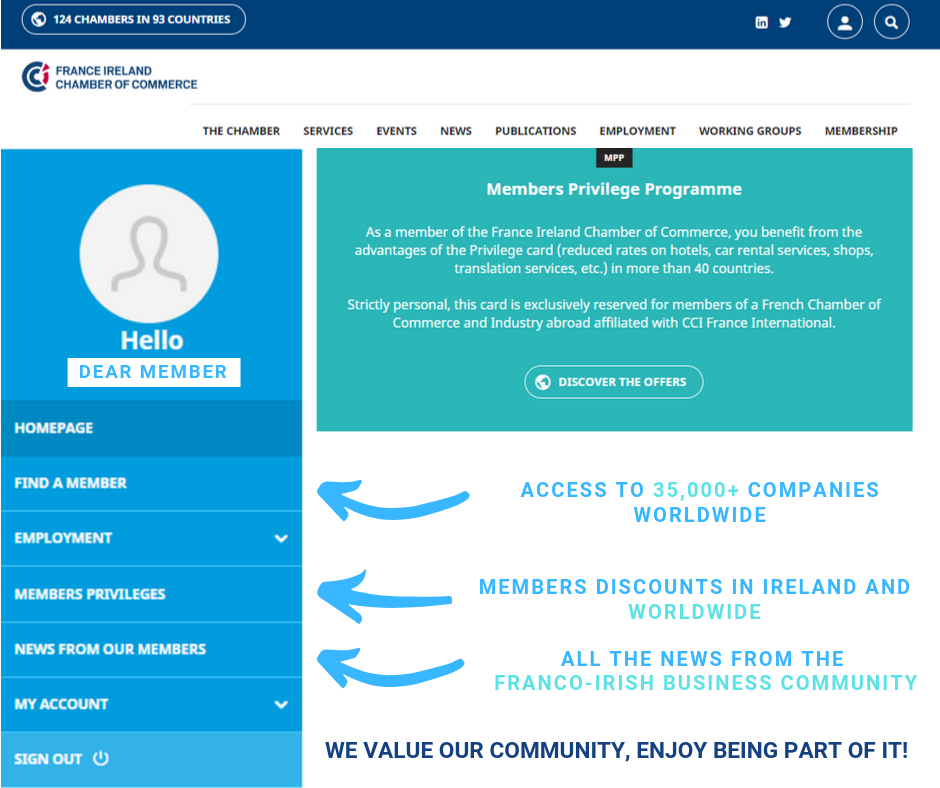This screenshot has width=940, height=788.
Task: Open search with magnifier icon
Action: coord(891,22)
